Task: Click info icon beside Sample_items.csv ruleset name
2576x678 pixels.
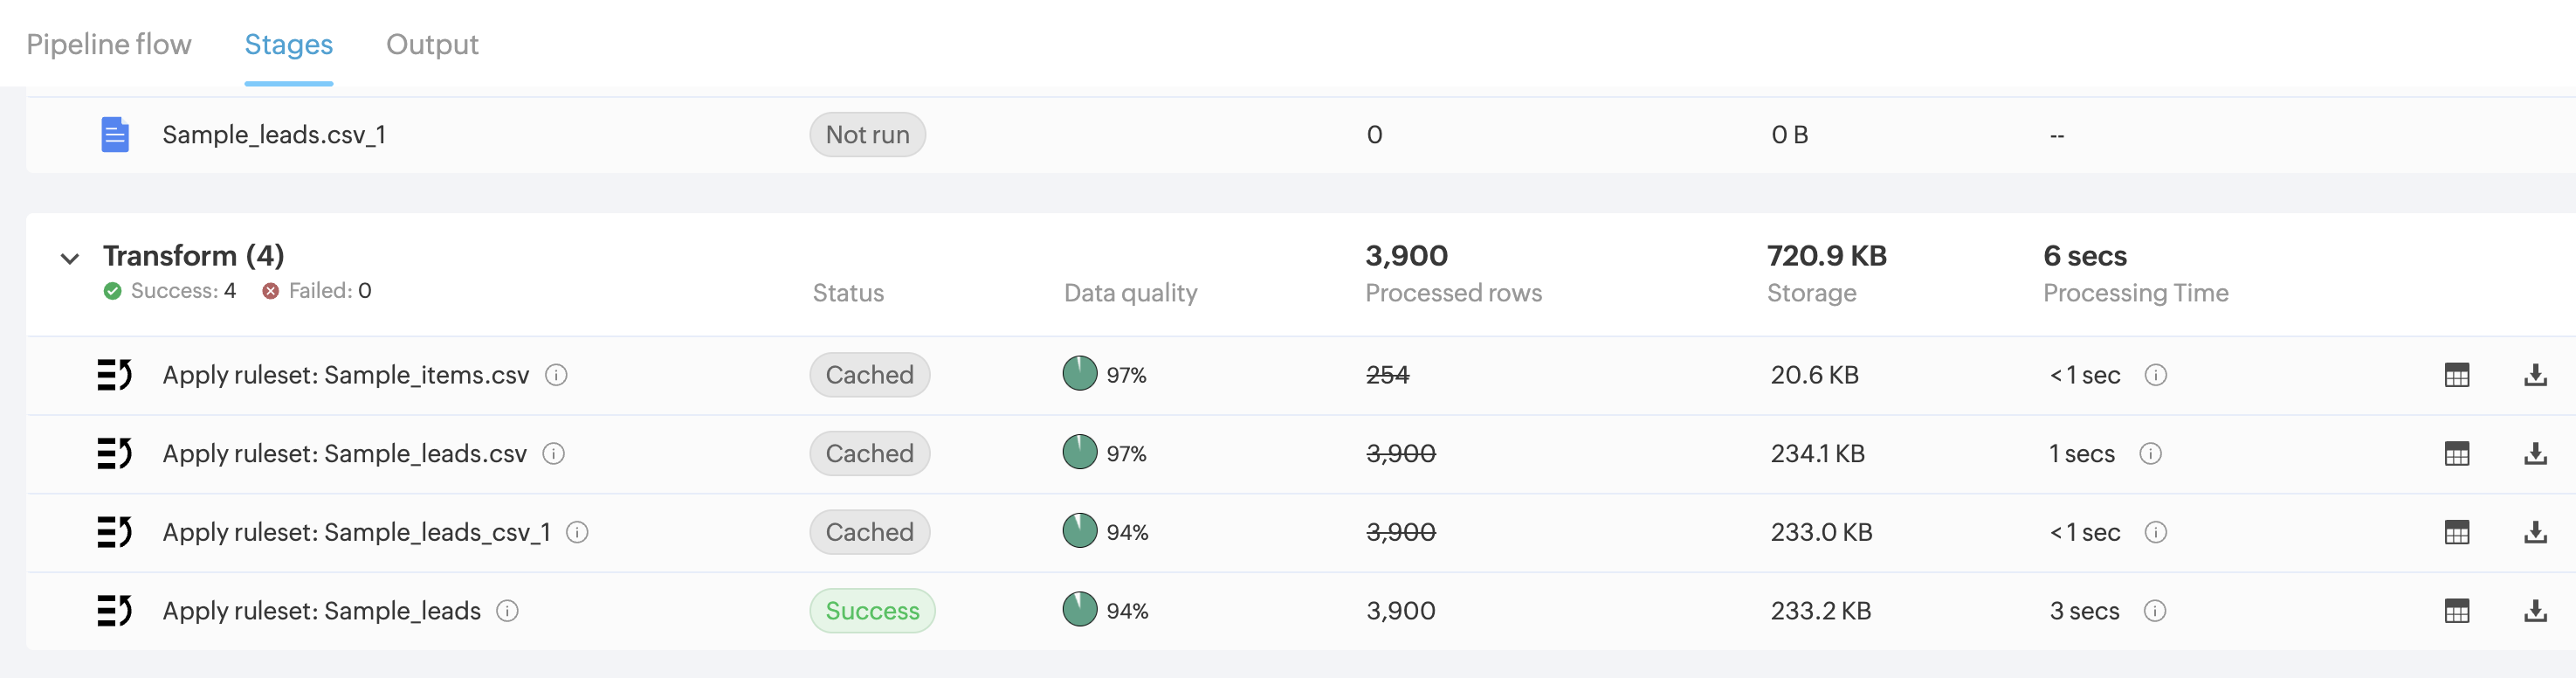Action: (556, 375)
